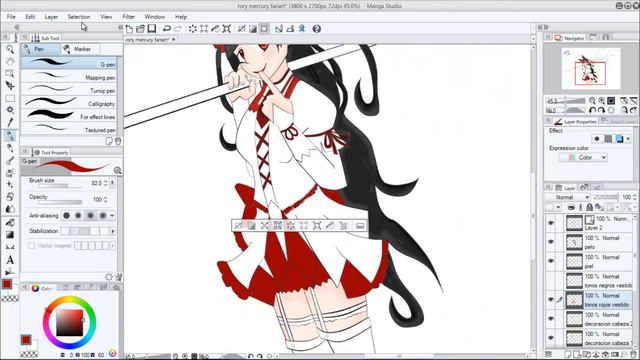640x360 pixels.
Task: Toggle visibility of piel layer
Action: pyautogui.click(x=551, y=261)
